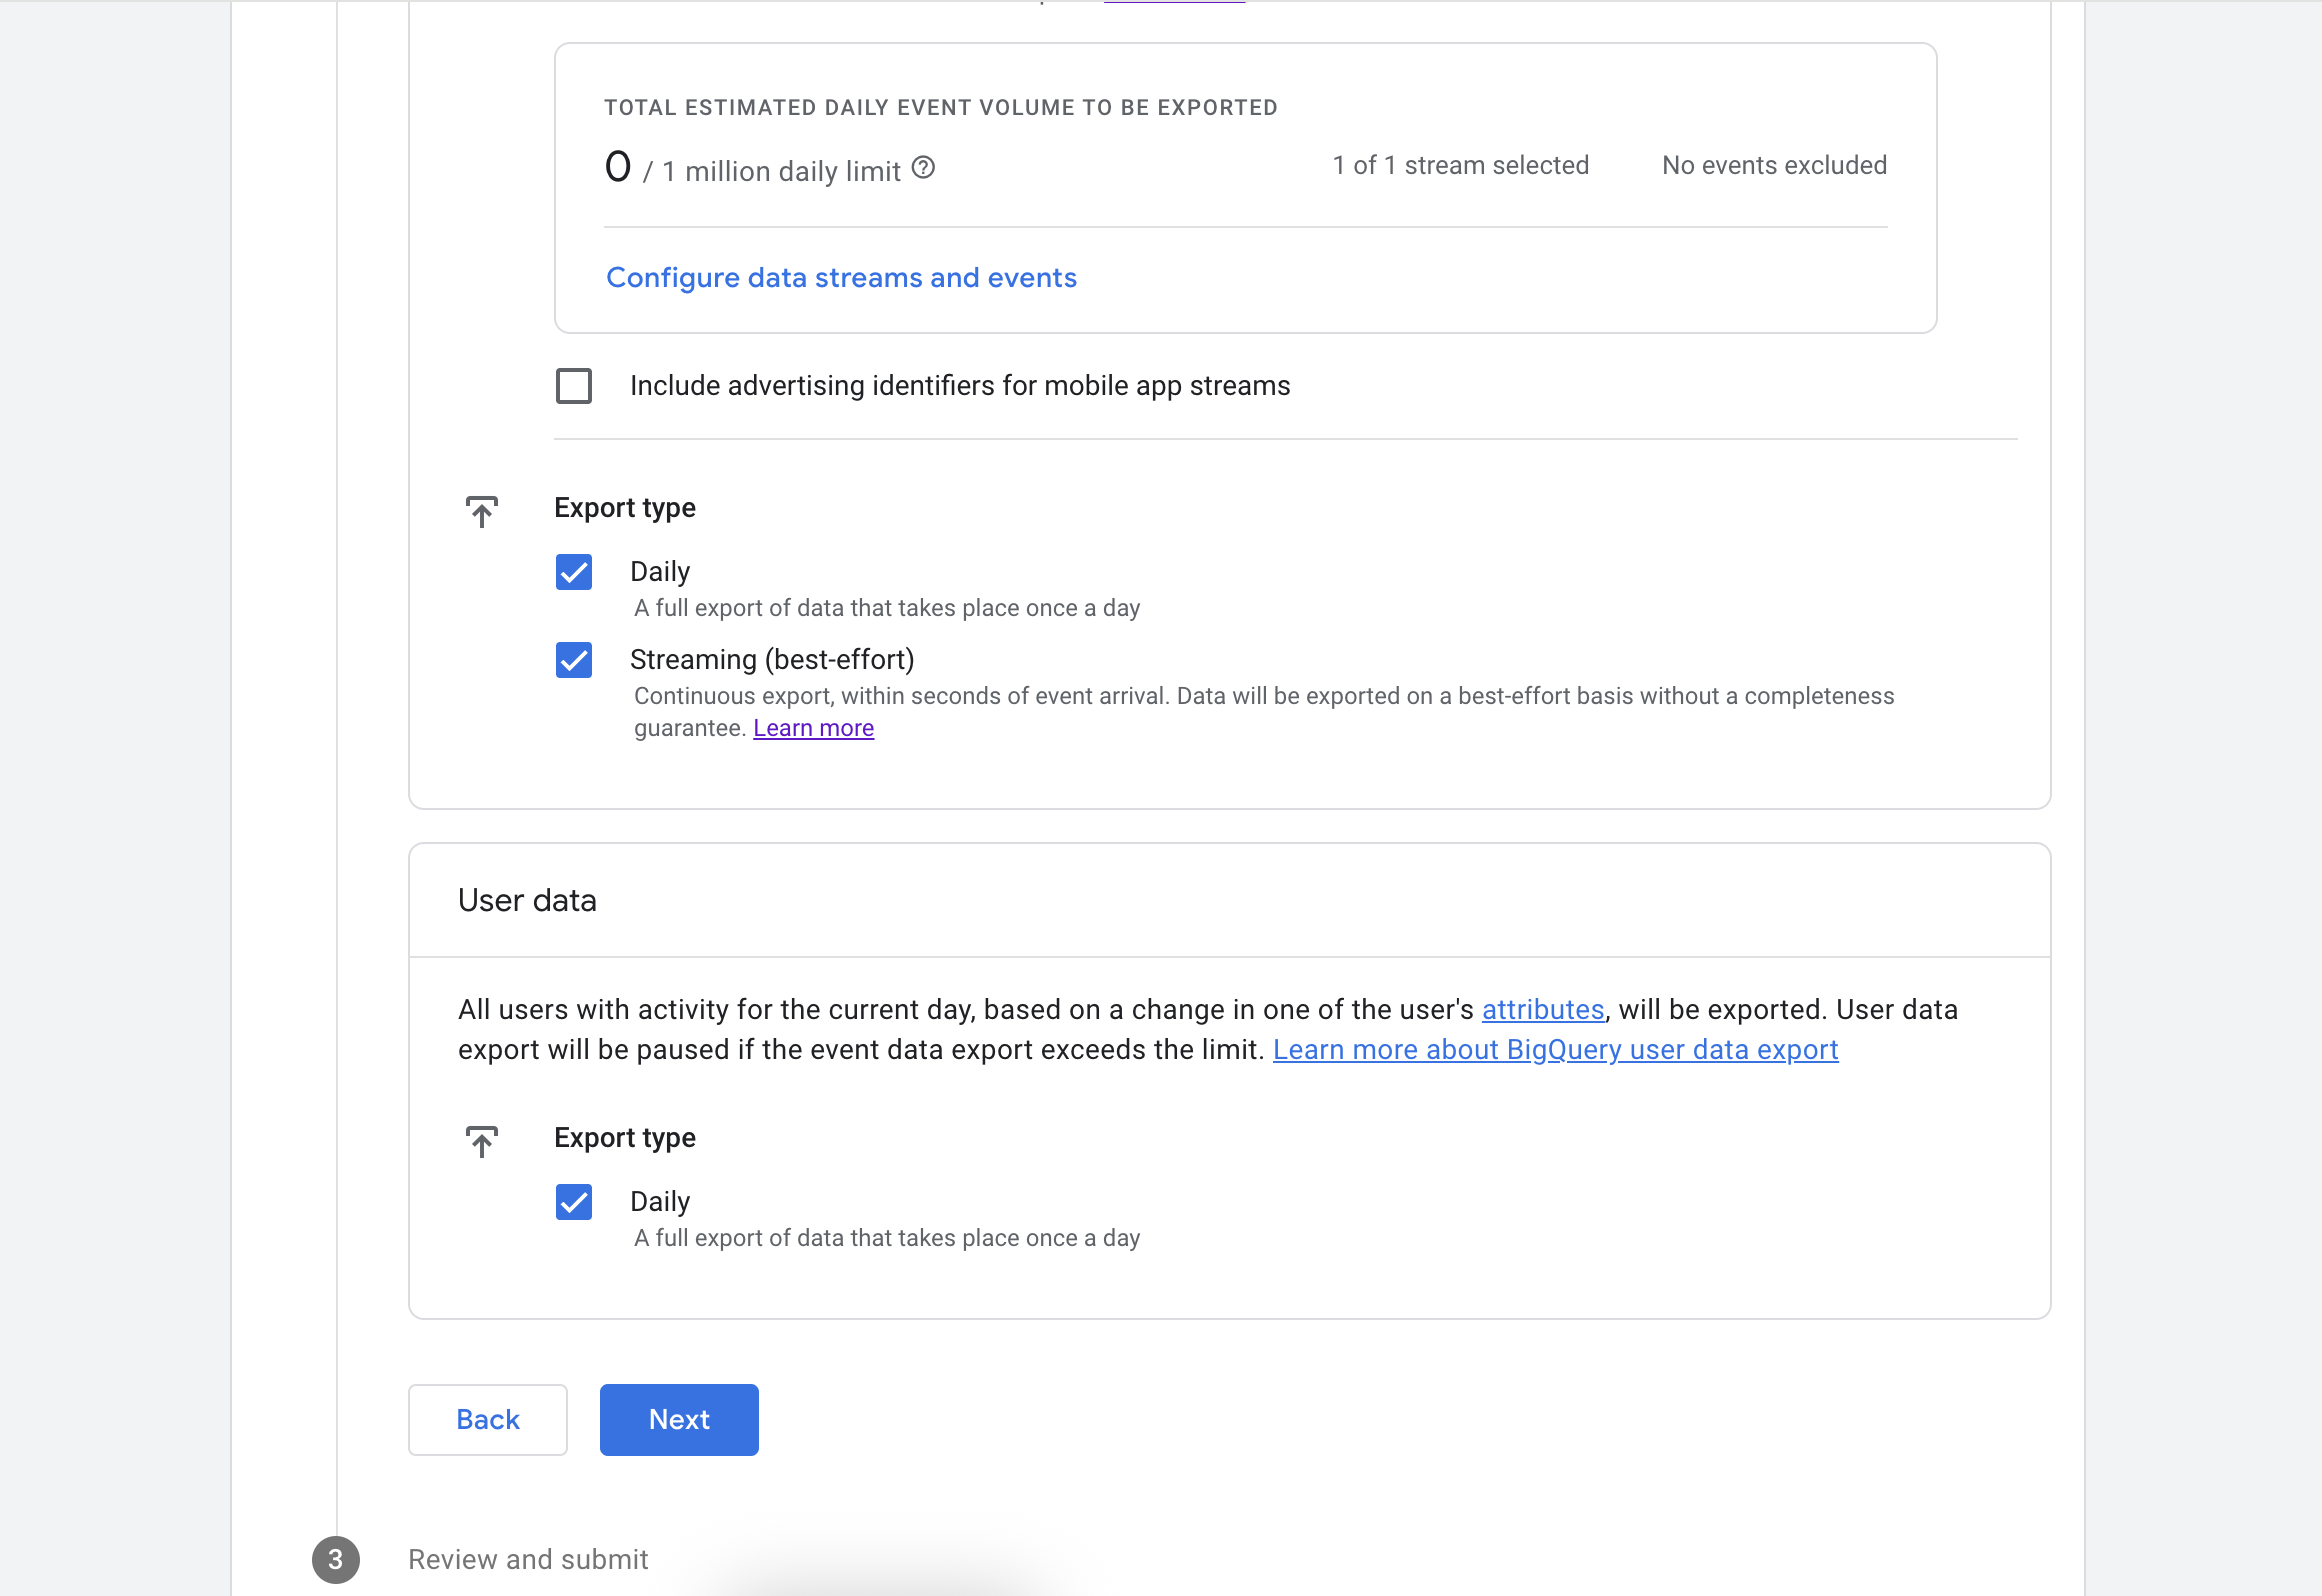This screenshot has height=1596, width=2322.
Task: Click the advertising identifiers checkbox label text
Action: [960, 386]
